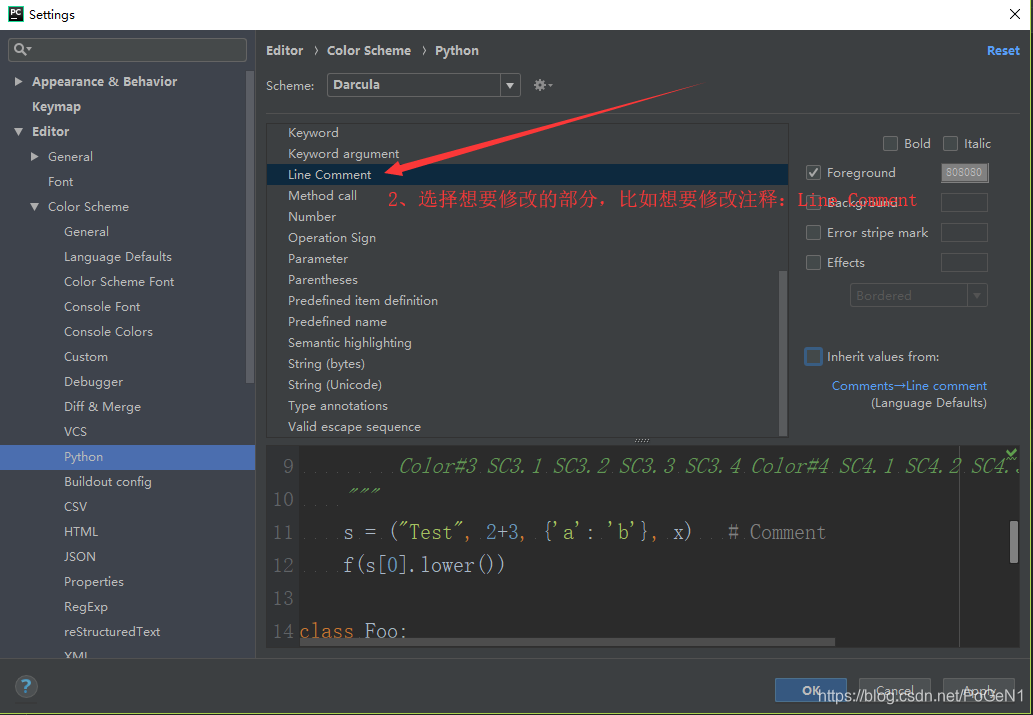Click Editor in breadcrumb
The image size is (1033, 715).
pyautogui.click(x=285, y=51)
